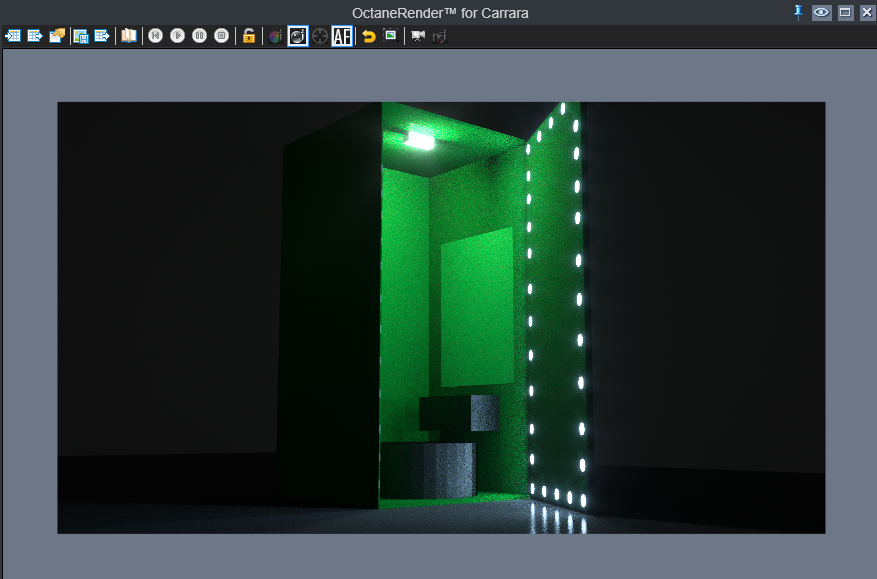Toggle the AF autofocus button
The width and height of the screenshot is (877, 579).
(x=342, y=36)
